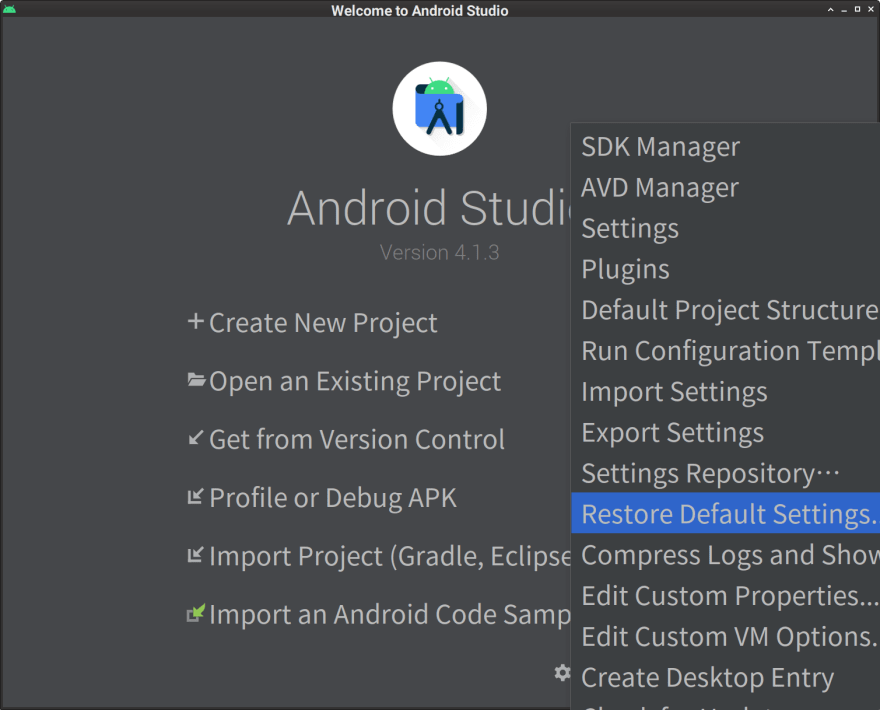
Task: Click the icon beside Import Project (Gradle, Eclipse
Action: 195,555
